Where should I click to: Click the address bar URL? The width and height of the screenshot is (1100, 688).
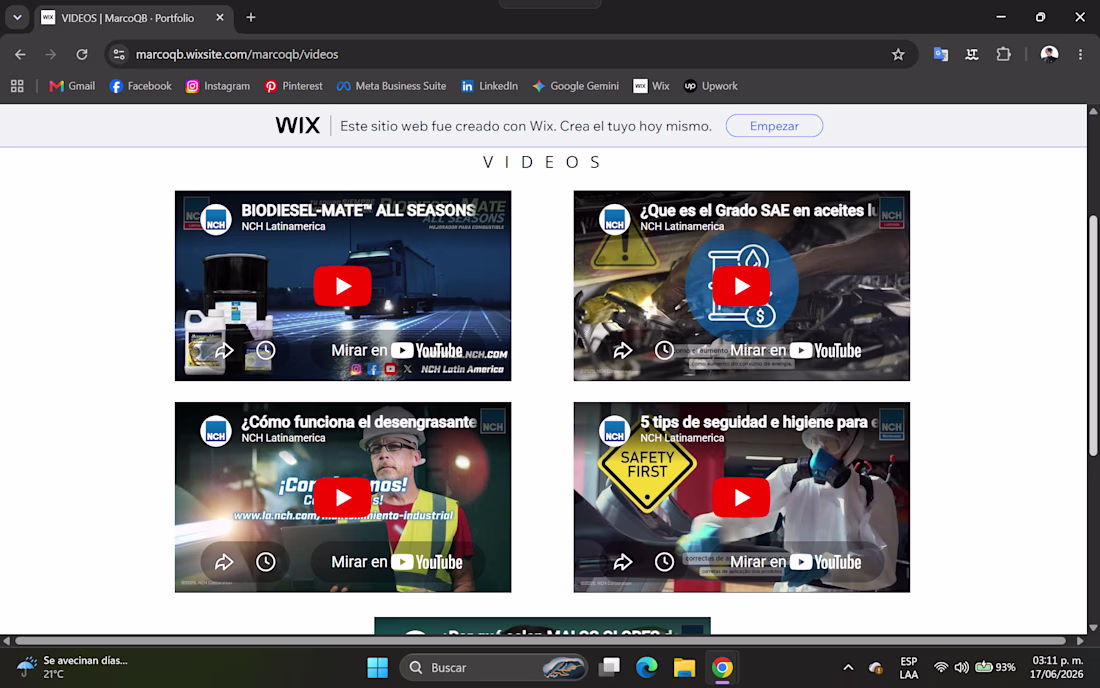[236, 54]
